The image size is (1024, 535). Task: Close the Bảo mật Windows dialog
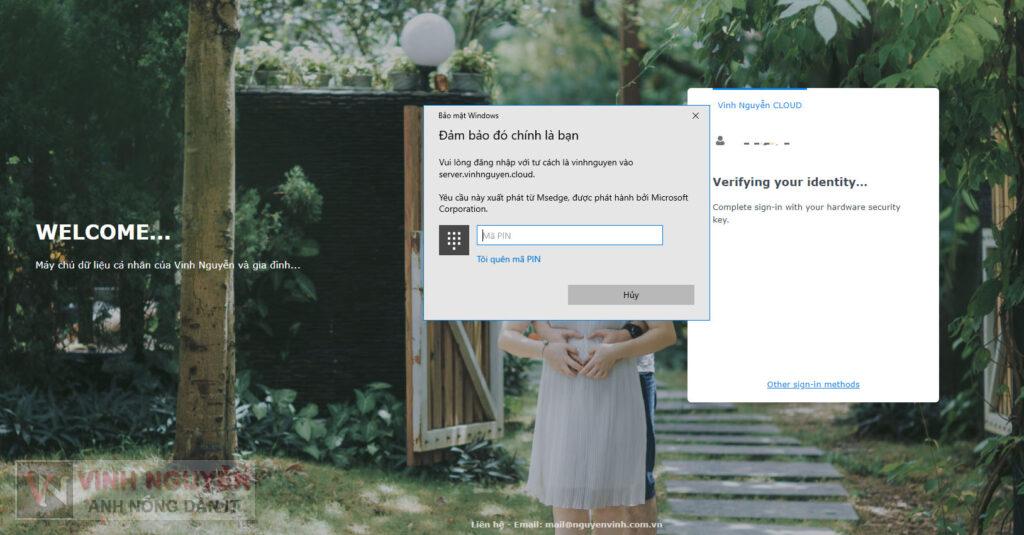(x=696, y=116)
